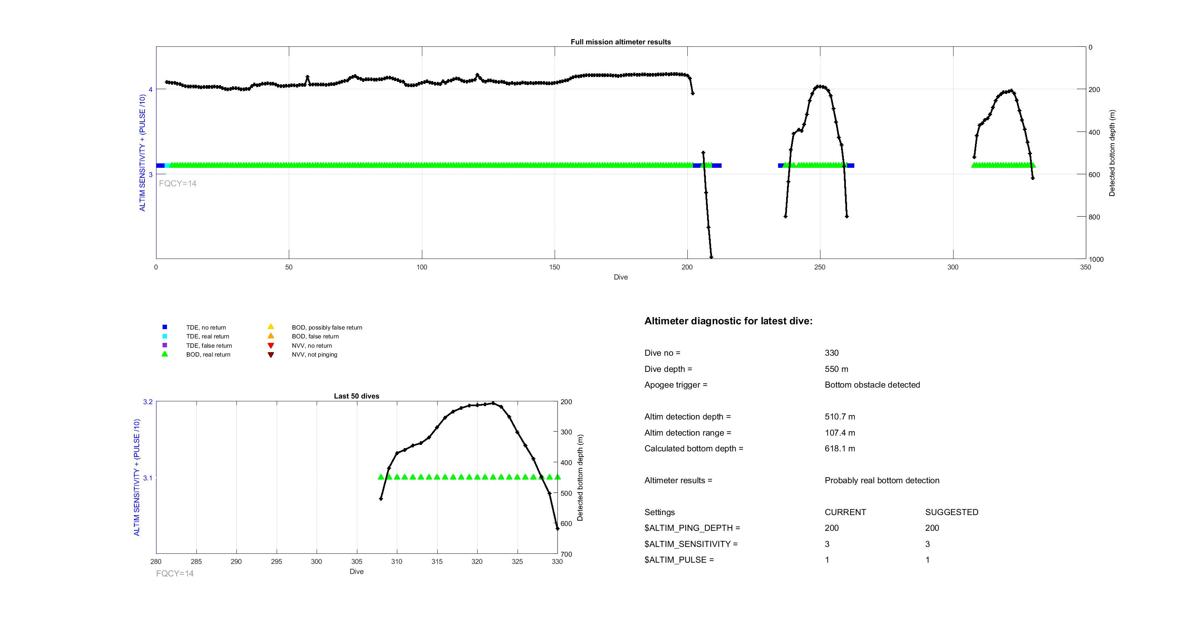Click 'Detected bottom depth (m)' axis label on full mission plot
Image resolution: width=1200 pixels, height=622 pixels.
1112,153
